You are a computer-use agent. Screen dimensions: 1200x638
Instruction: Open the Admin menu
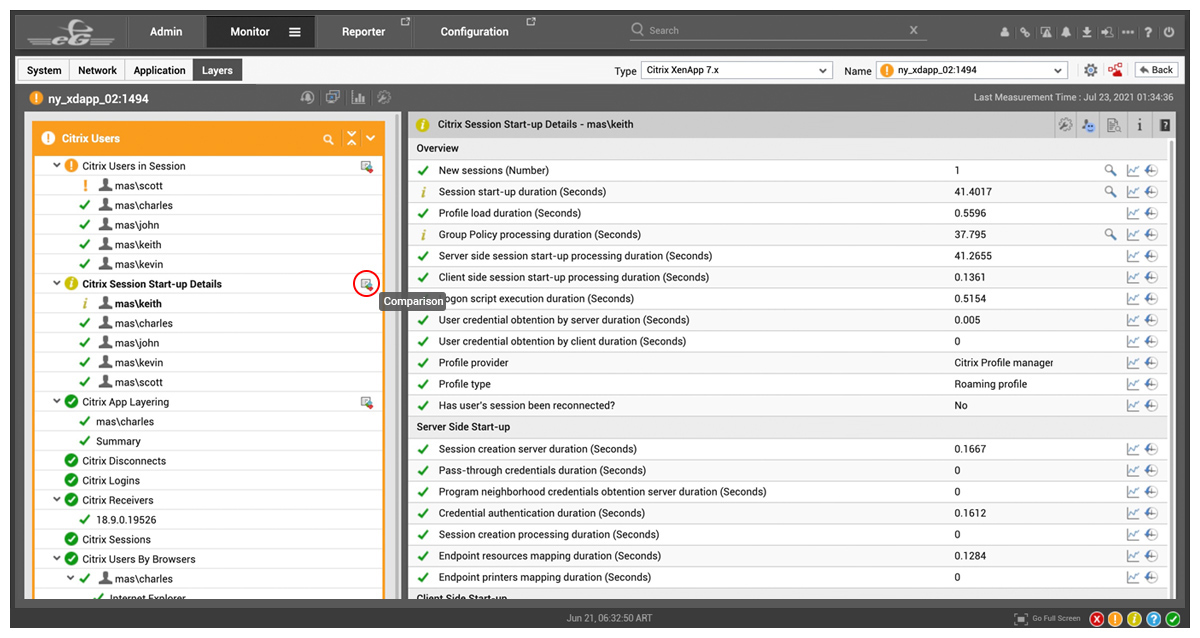pyautogui.click(x=166, y=32)
